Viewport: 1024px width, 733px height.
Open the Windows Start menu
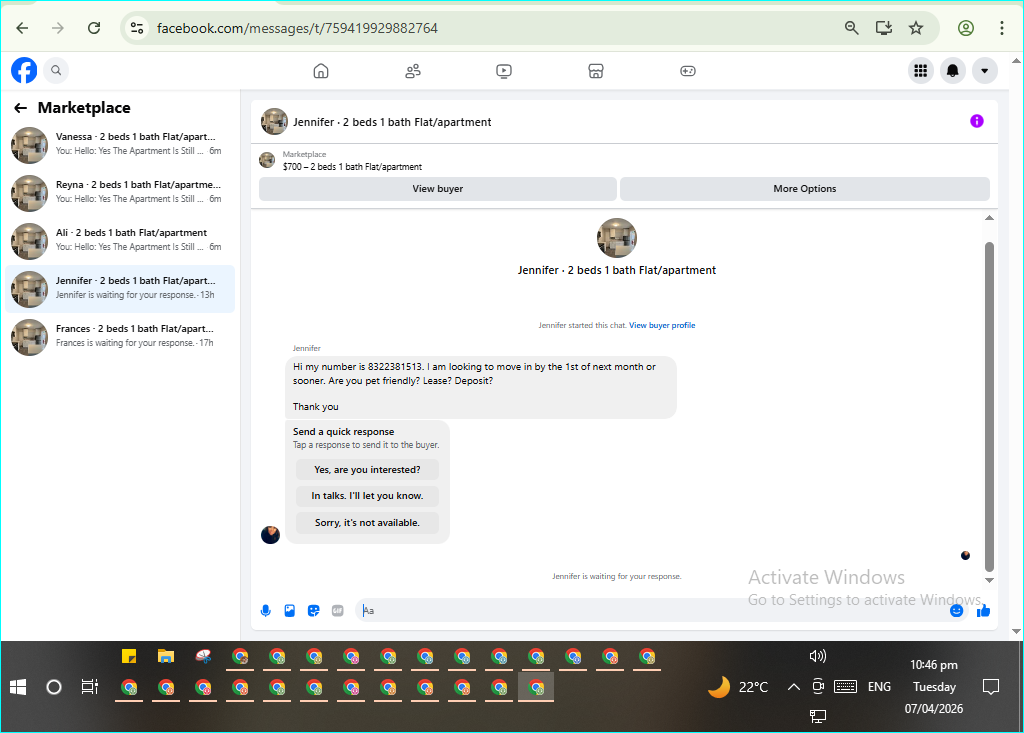(x=18, y=687)
